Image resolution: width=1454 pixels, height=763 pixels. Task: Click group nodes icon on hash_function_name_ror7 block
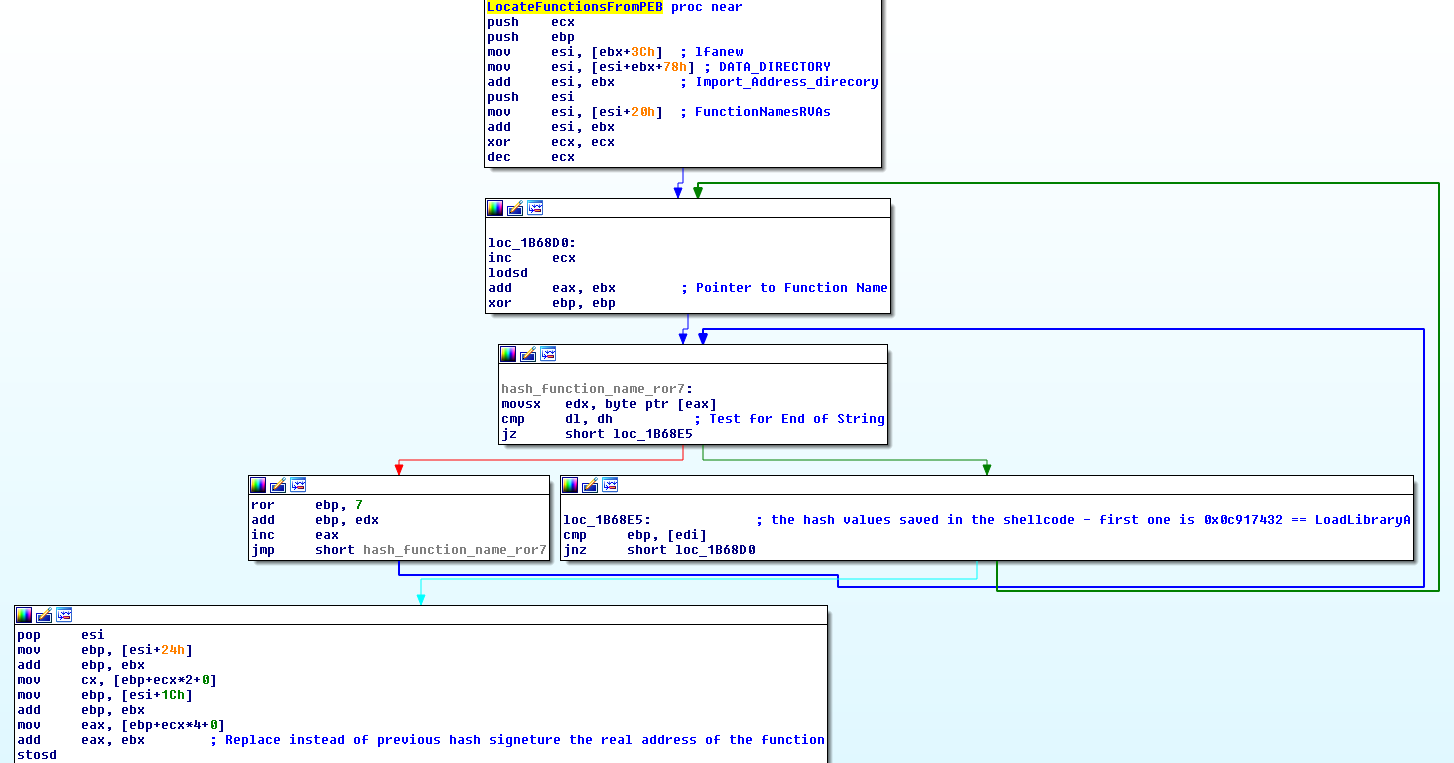tap(548, 354)
